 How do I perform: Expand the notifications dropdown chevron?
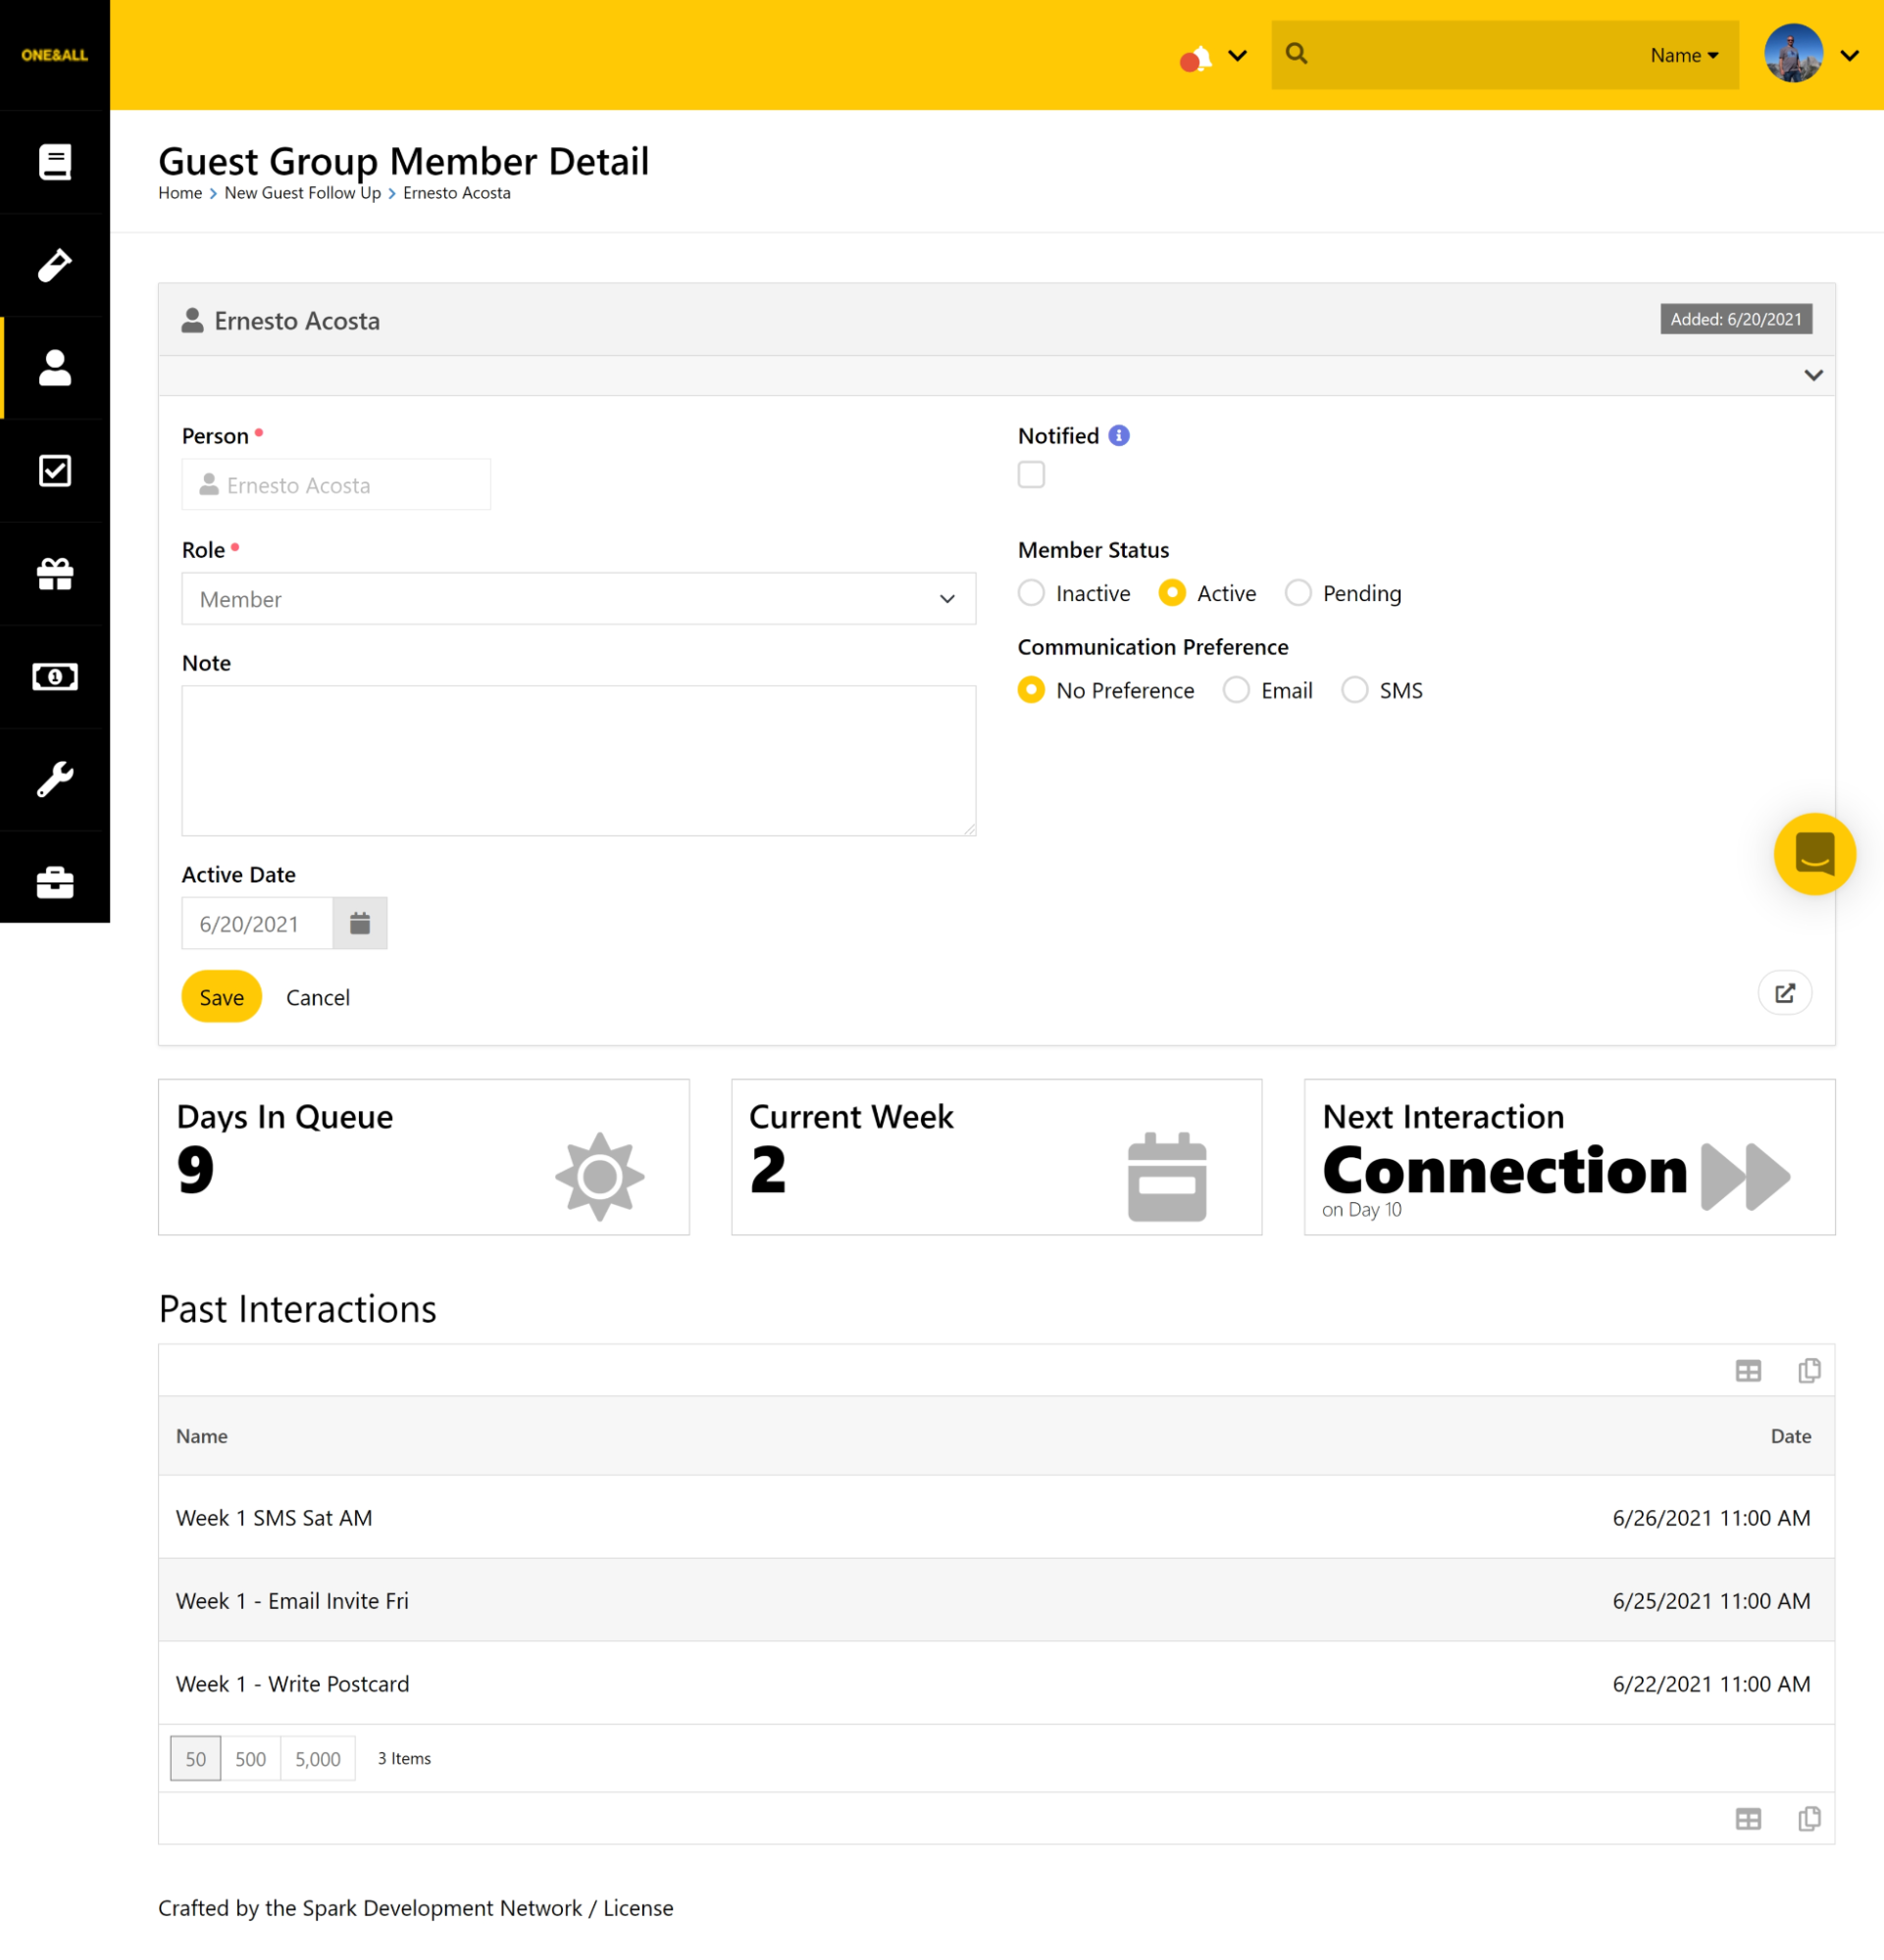1238,56
